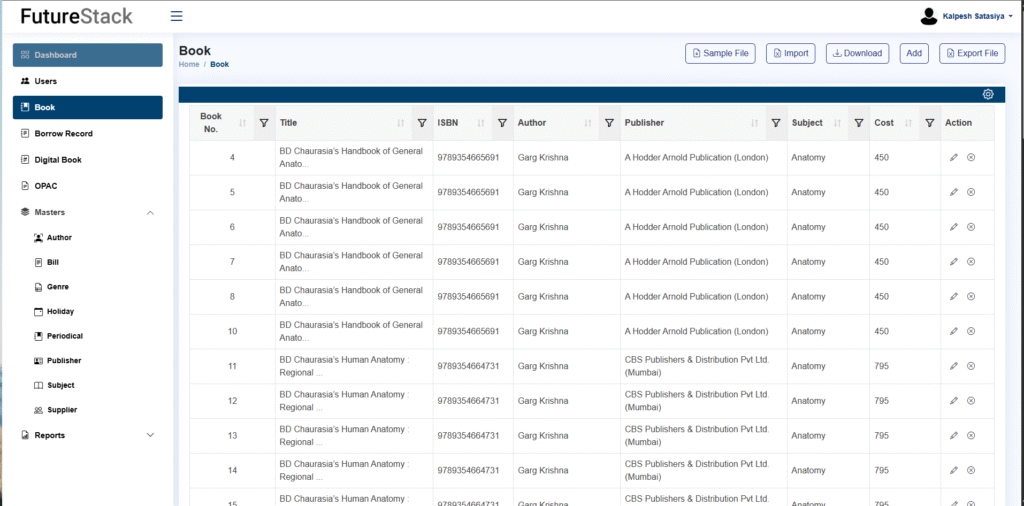Click Anatomy subject in book 7 row
The width and height of the screenshot is (1024, 506).
pyautogui.click(x=808, y=261)
